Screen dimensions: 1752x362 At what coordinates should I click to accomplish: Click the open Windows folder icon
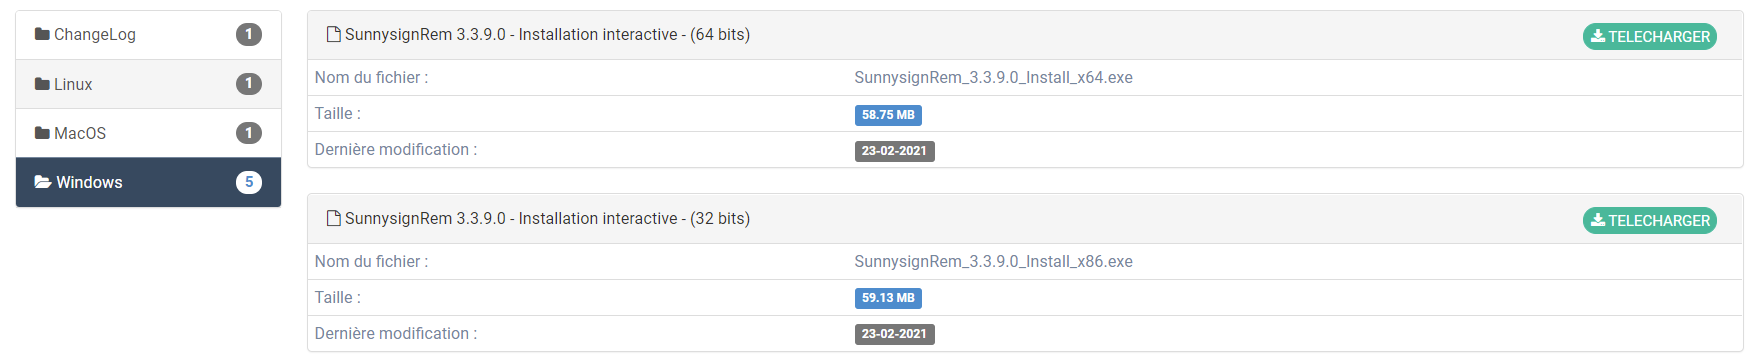[43, 182]
